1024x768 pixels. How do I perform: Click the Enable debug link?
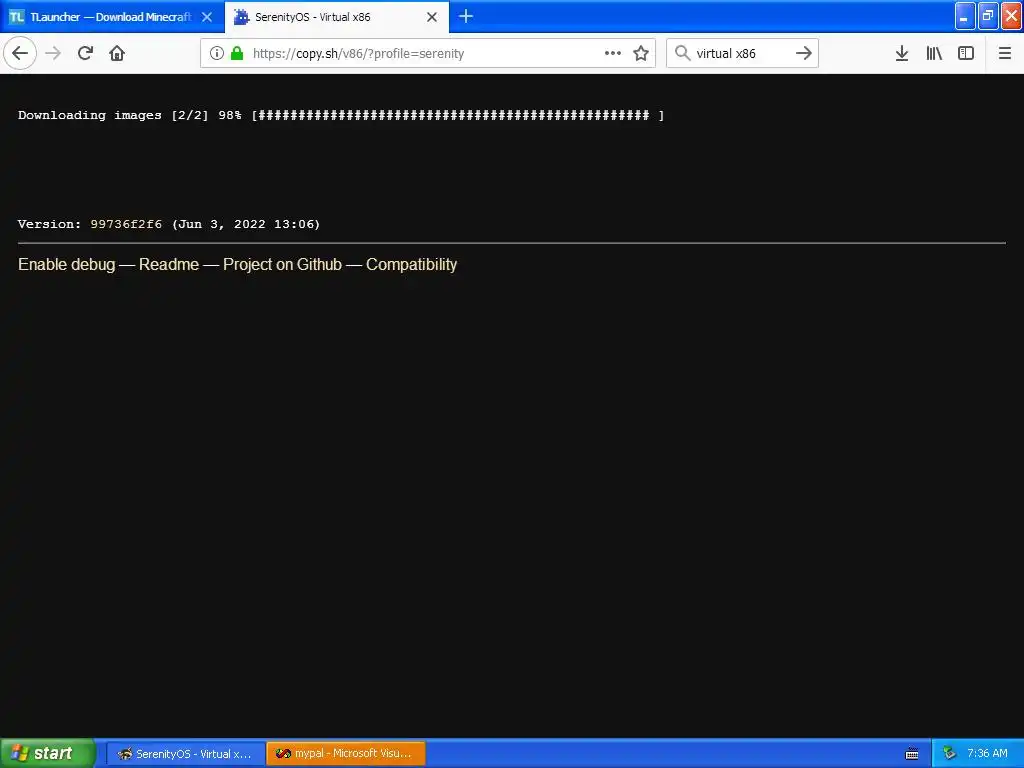click(67, 264)
